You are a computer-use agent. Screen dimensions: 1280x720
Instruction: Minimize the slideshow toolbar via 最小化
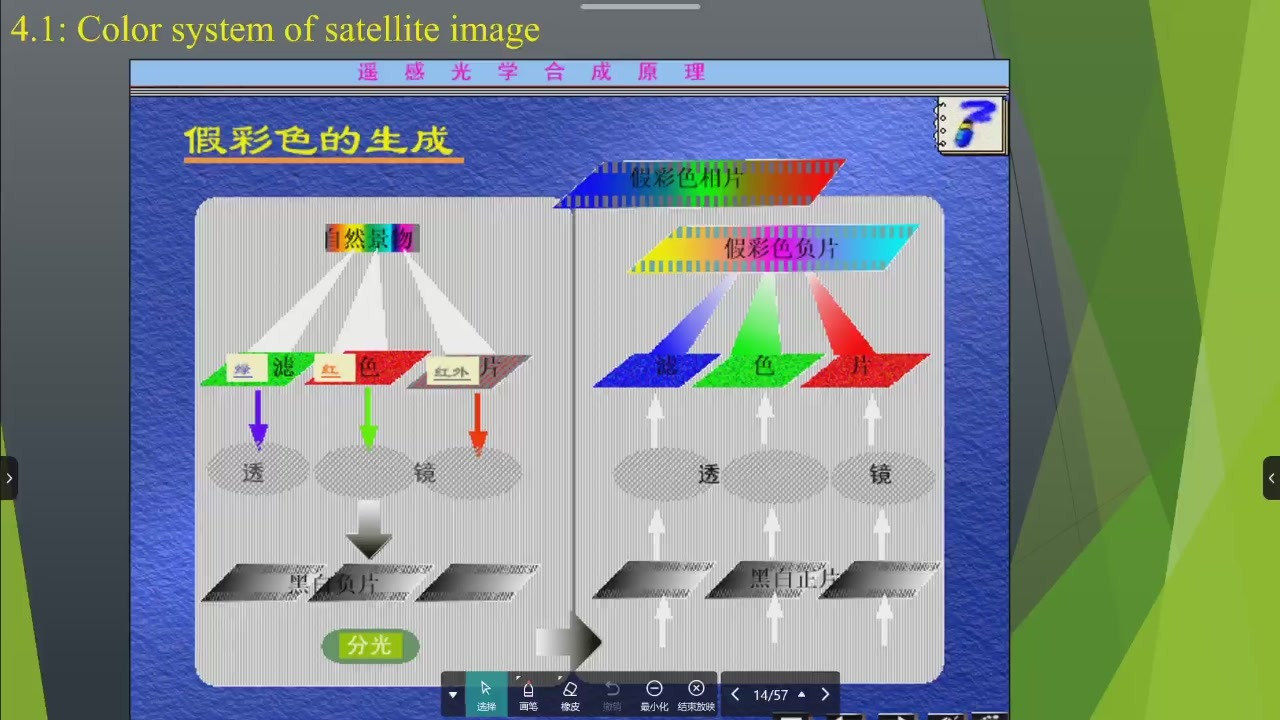[654, 694]
